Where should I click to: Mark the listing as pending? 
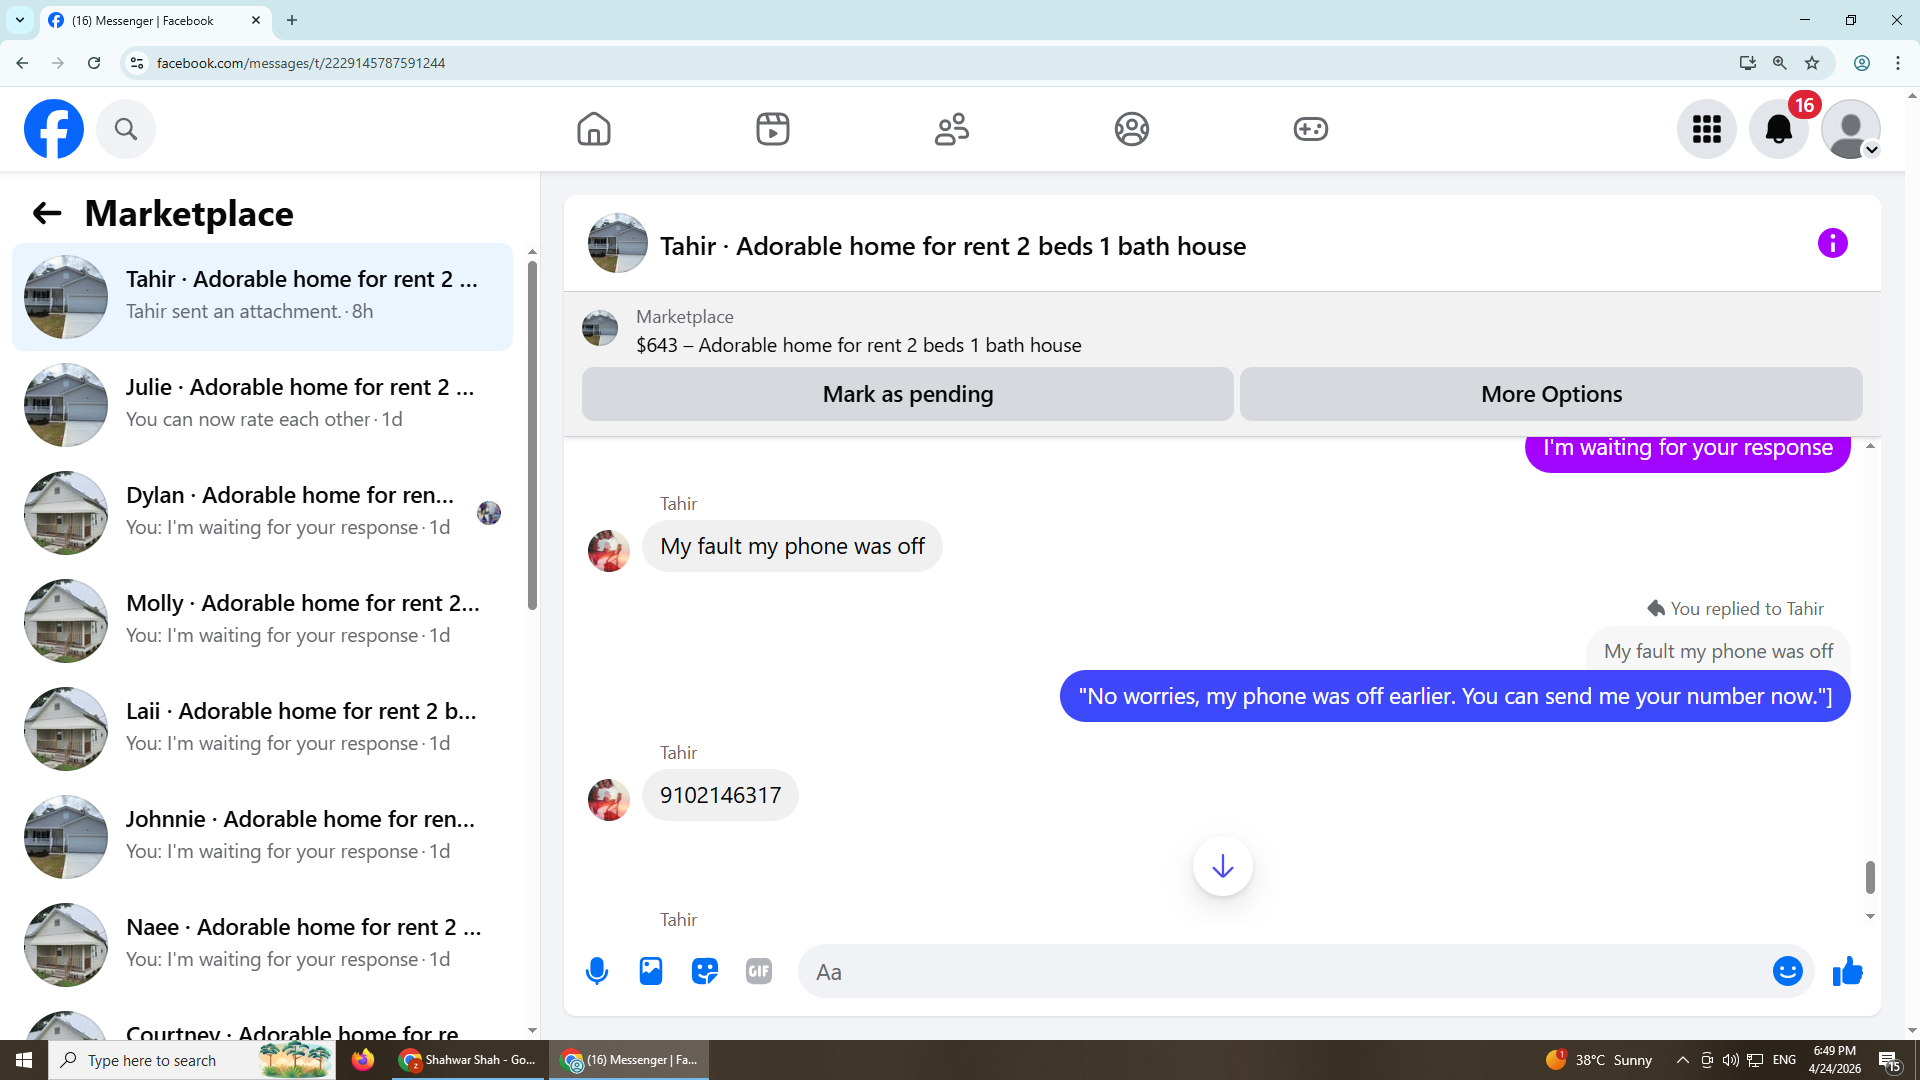point(908,394)
